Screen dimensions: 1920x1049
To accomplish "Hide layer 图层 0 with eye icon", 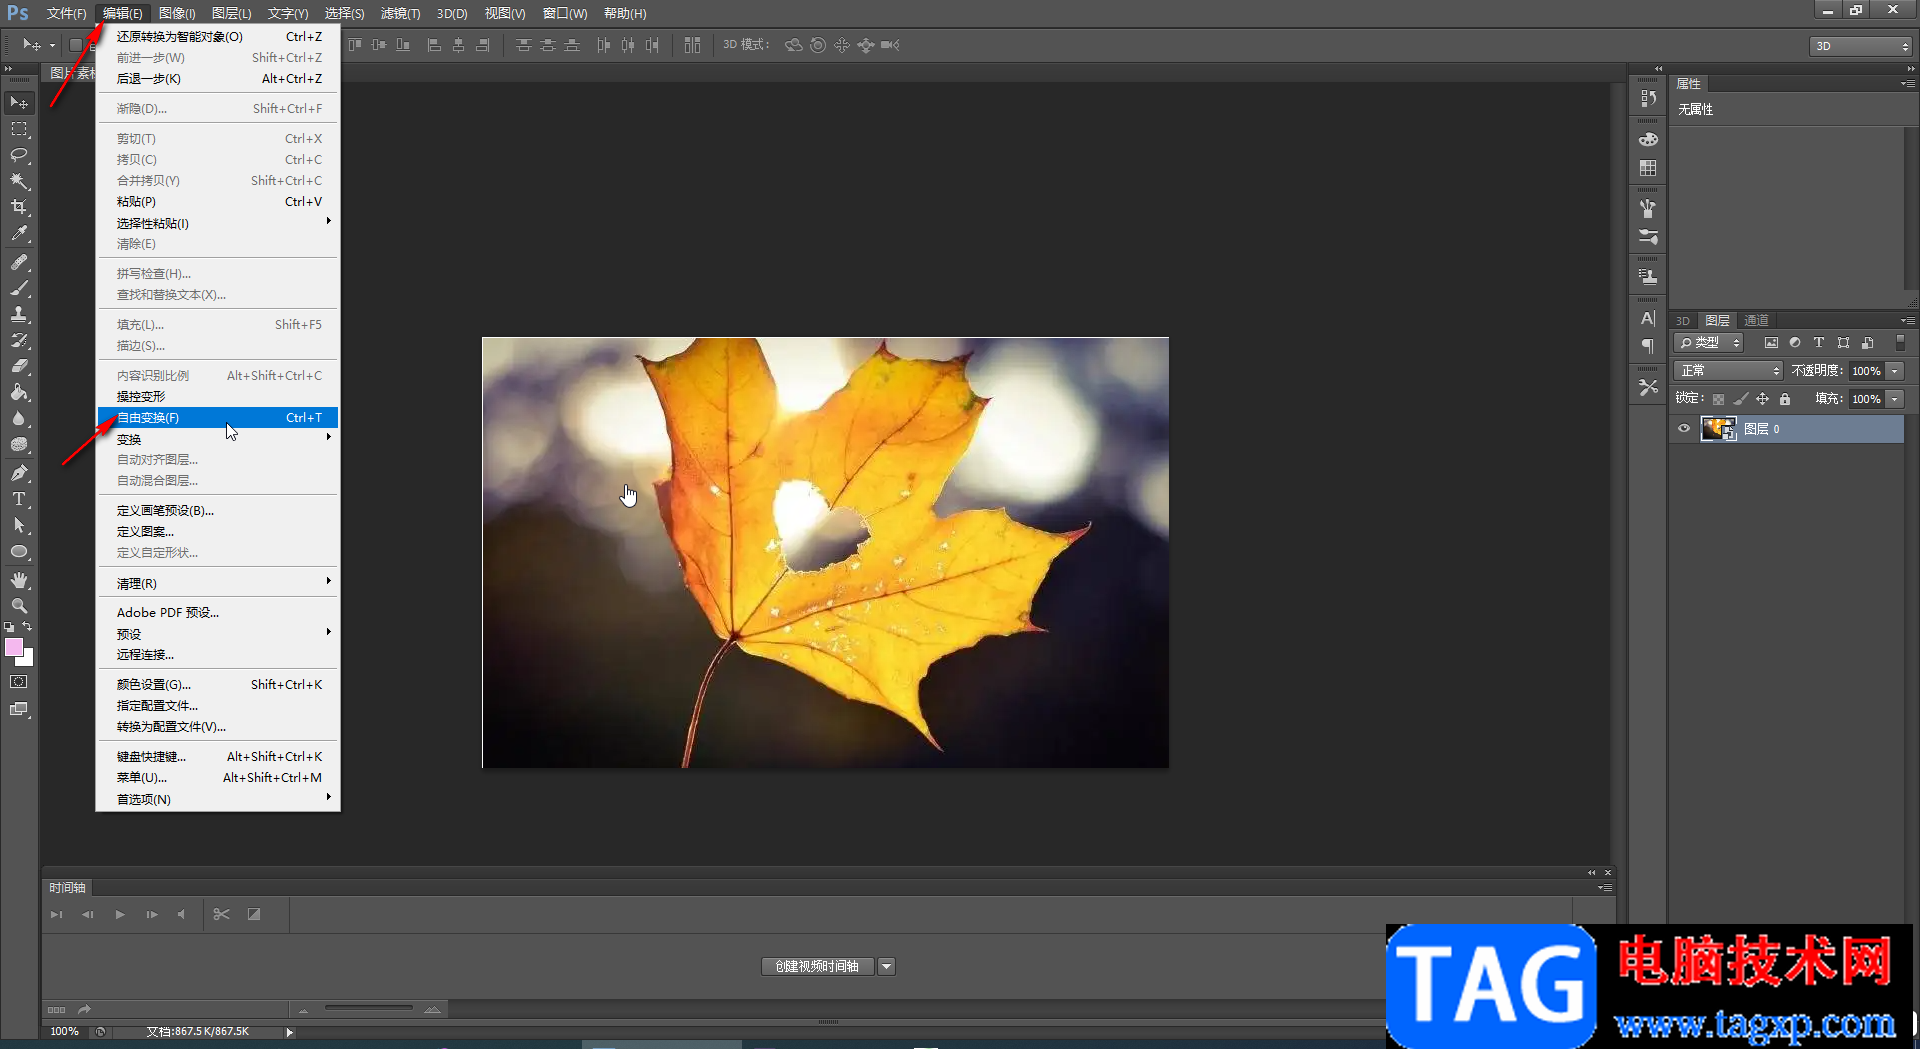I will [1684, 429].
